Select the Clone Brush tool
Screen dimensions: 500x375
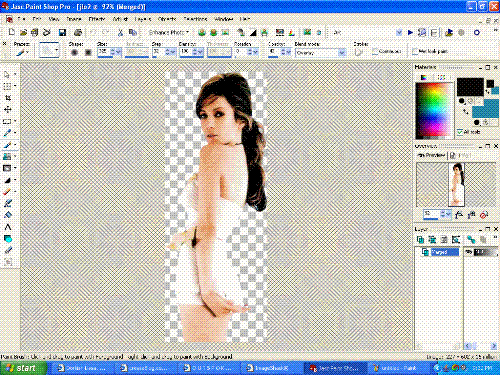pyautogui.click(x=7, y=156)
